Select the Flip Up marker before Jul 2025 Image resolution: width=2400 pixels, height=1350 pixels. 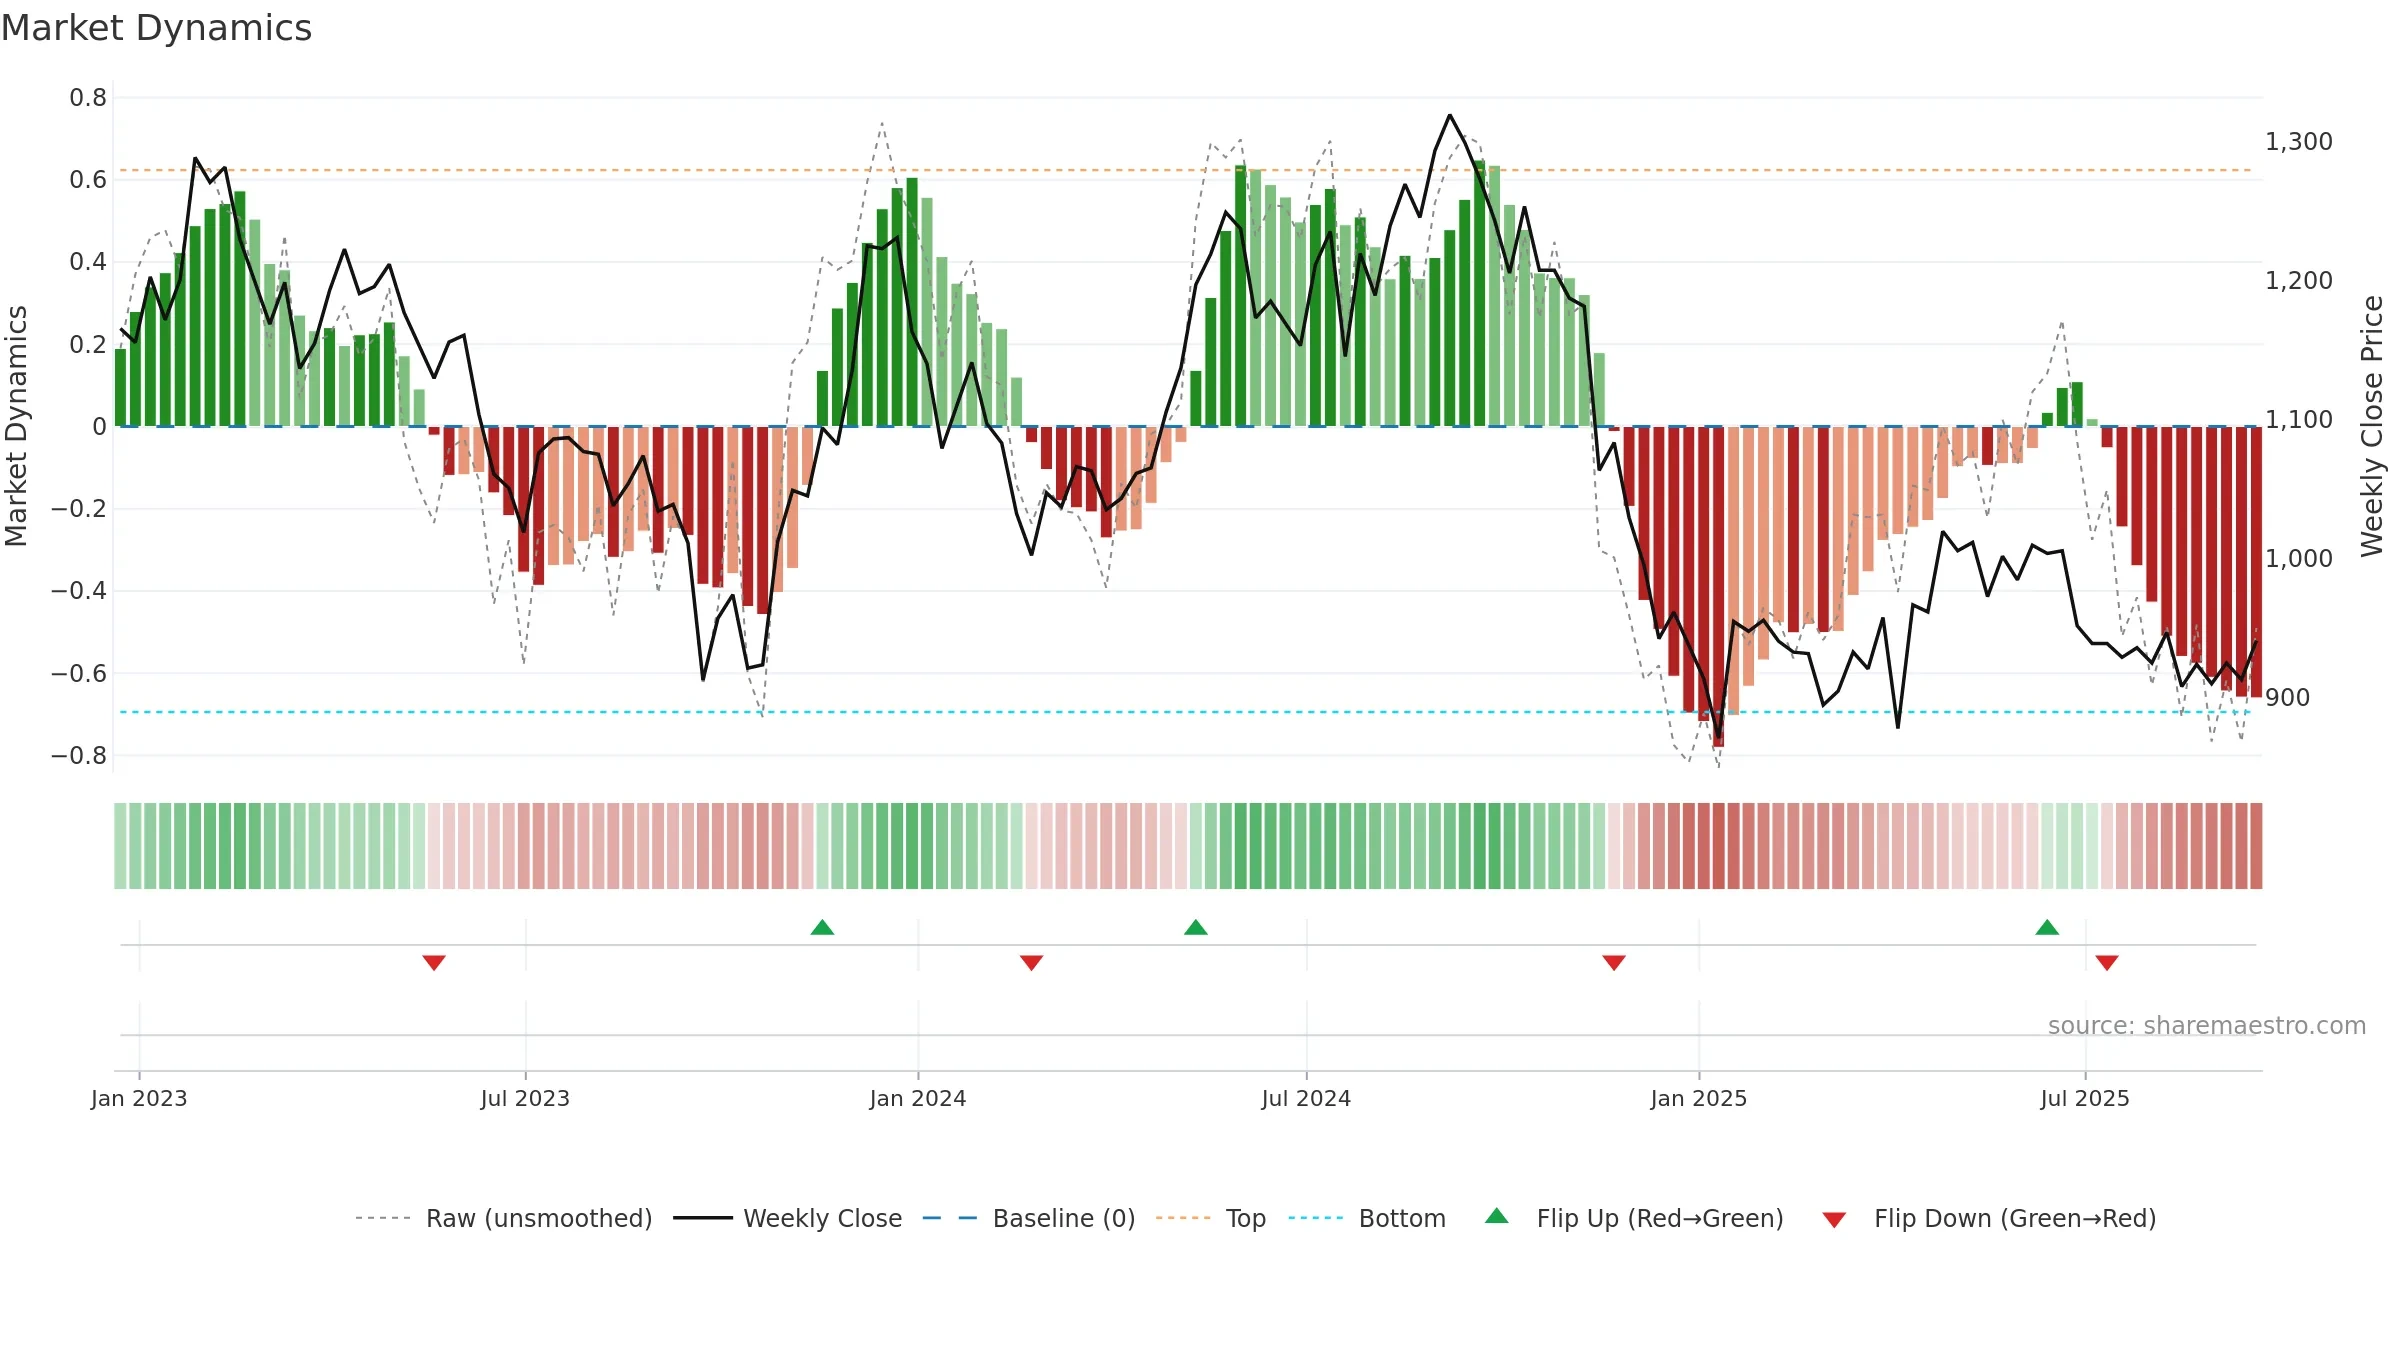(2047, 927)
